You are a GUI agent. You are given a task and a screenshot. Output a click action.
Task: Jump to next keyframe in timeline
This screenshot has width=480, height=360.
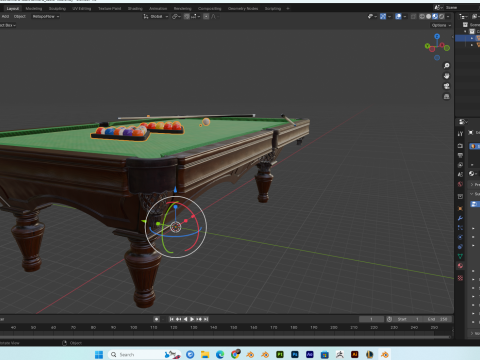tap(199, 319)
